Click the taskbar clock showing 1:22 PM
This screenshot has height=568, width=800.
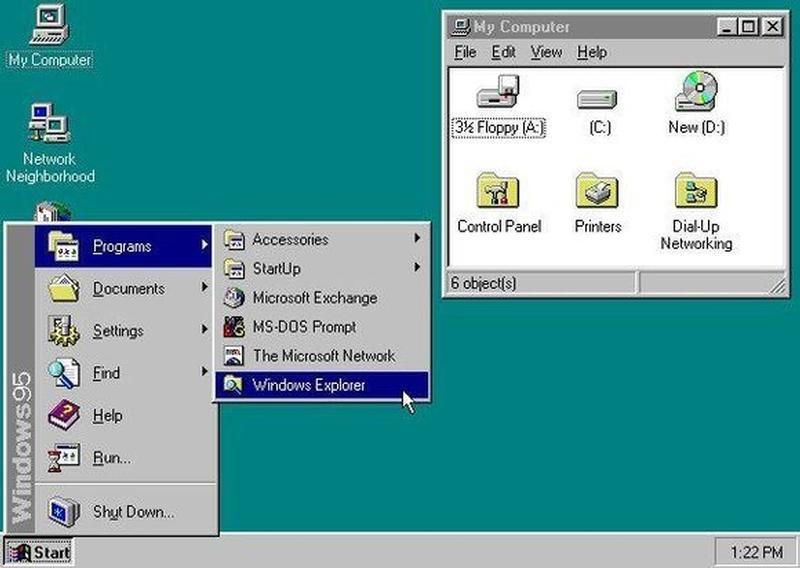click(756, 552)
